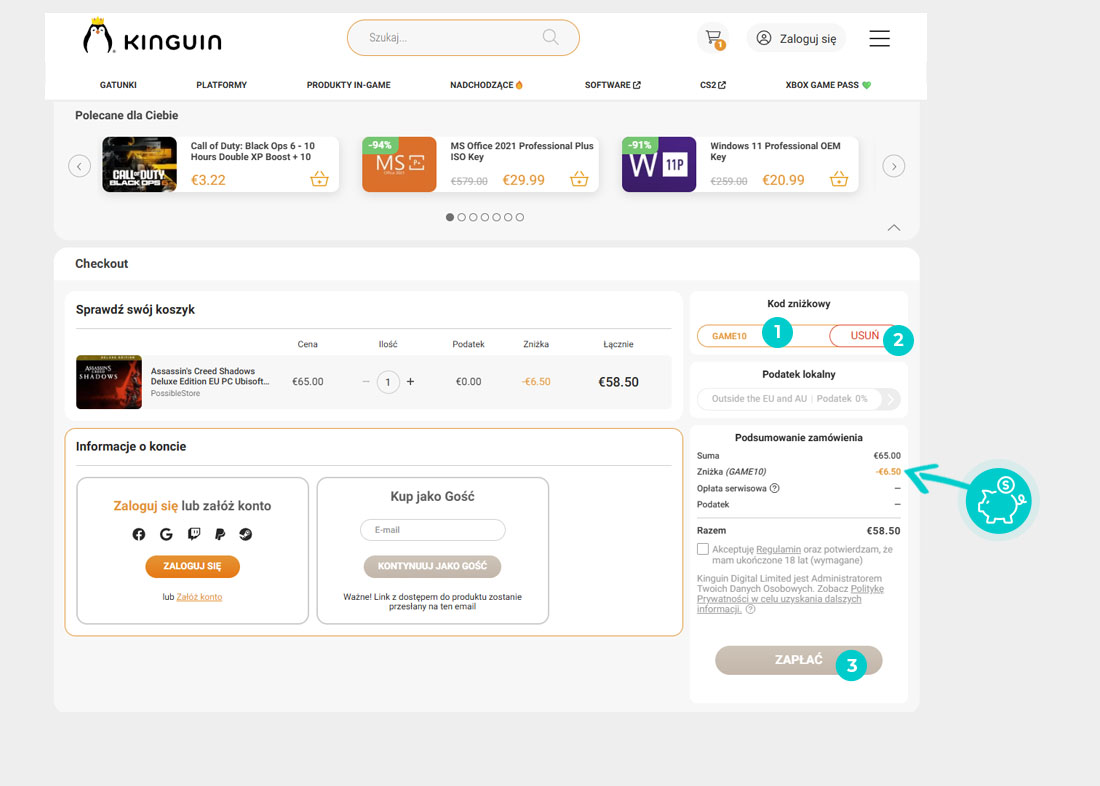Click the user profile icon beside Zaloguj się
The height and width of the screenshot is (786, 1100).
point(764,38)
